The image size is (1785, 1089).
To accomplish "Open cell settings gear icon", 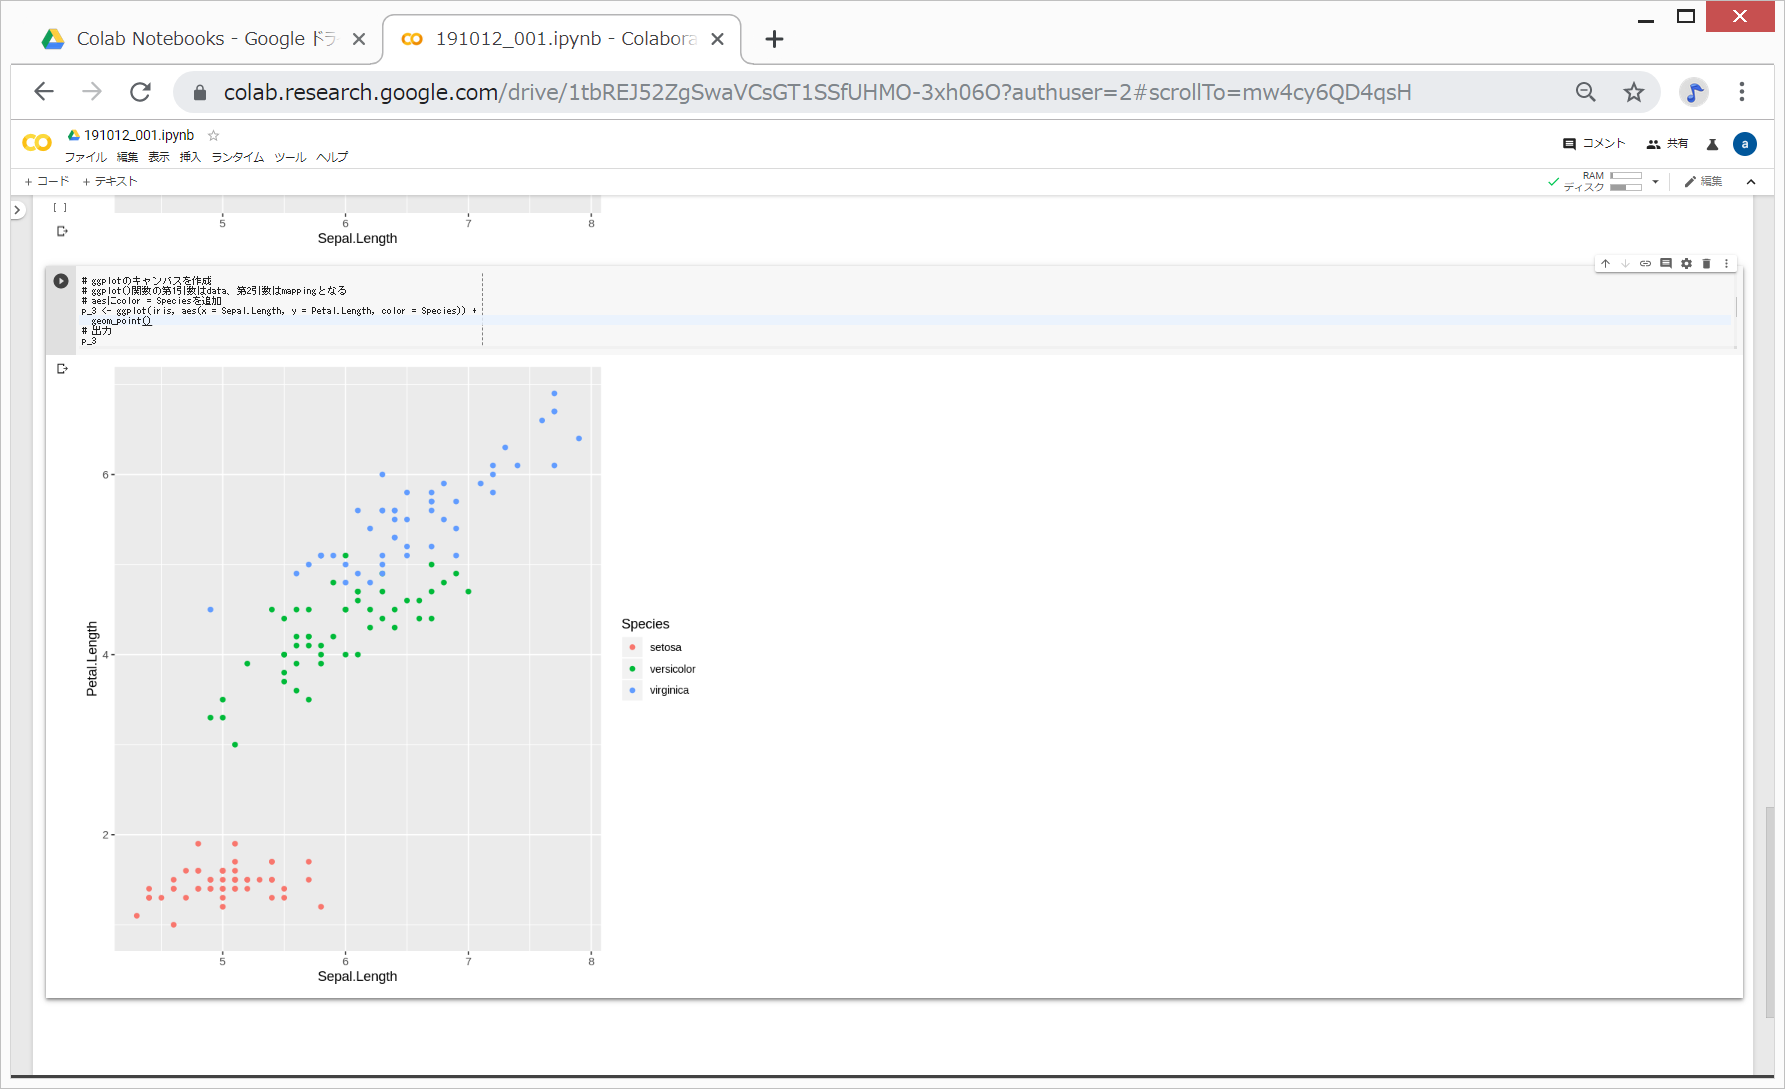I will point(1686,264).
